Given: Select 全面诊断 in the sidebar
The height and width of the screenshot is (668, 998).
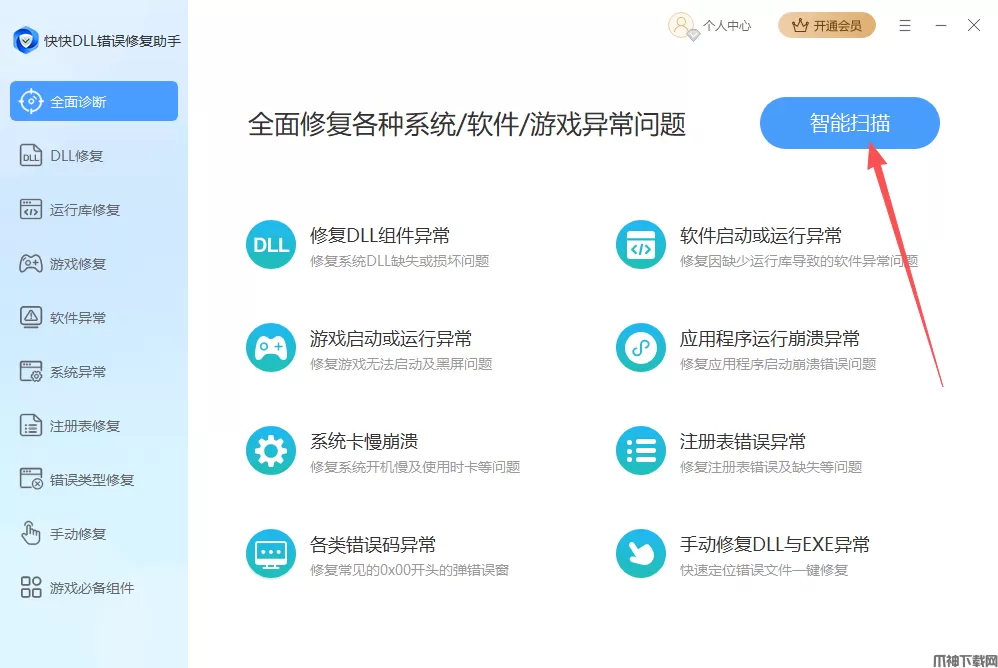Looking at the screenshot, I should pos(94,102).
